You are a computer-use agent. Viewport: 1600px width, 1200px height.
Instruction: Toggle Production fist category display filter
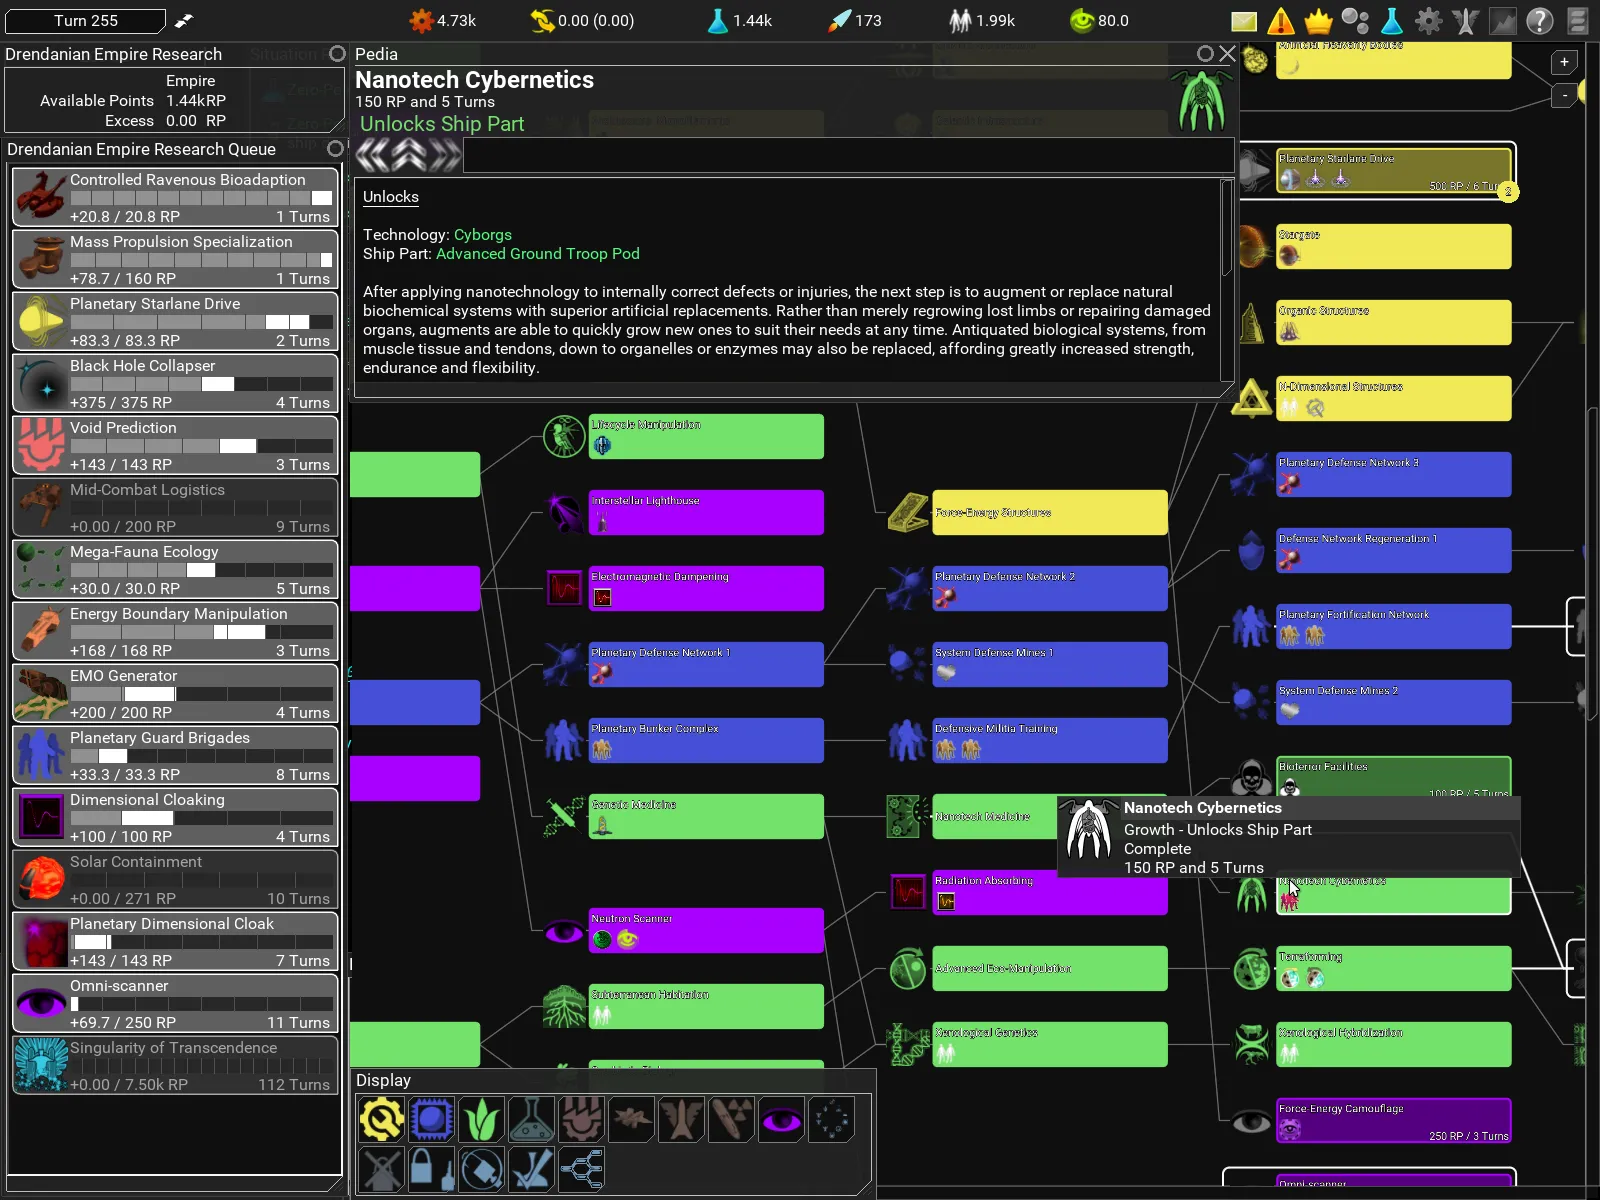tap(581, 1119)
